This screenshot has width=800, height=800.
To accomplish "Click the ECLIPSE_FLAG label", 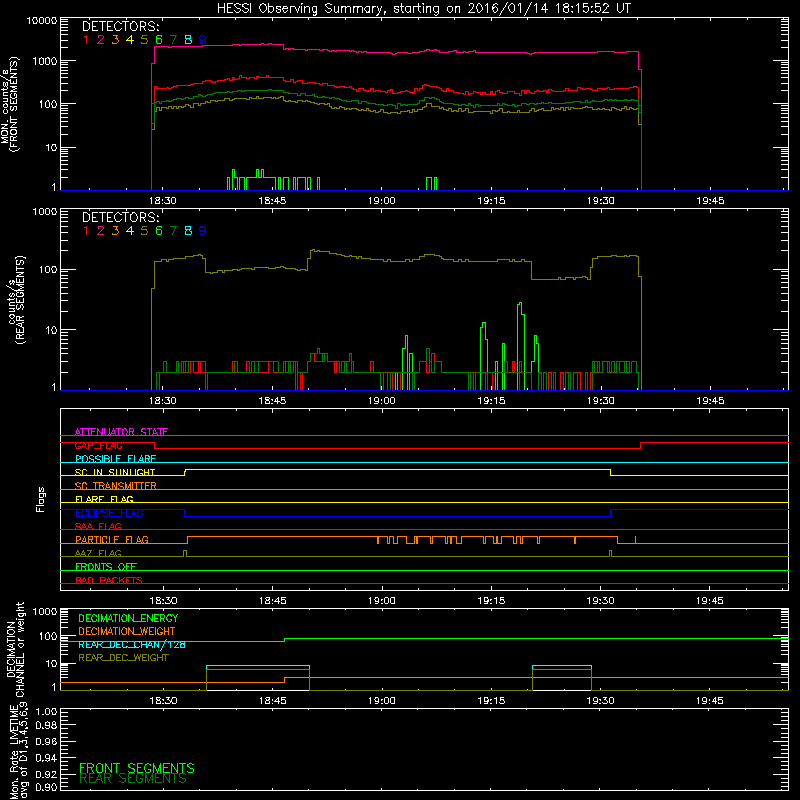I will coord(109,513).
